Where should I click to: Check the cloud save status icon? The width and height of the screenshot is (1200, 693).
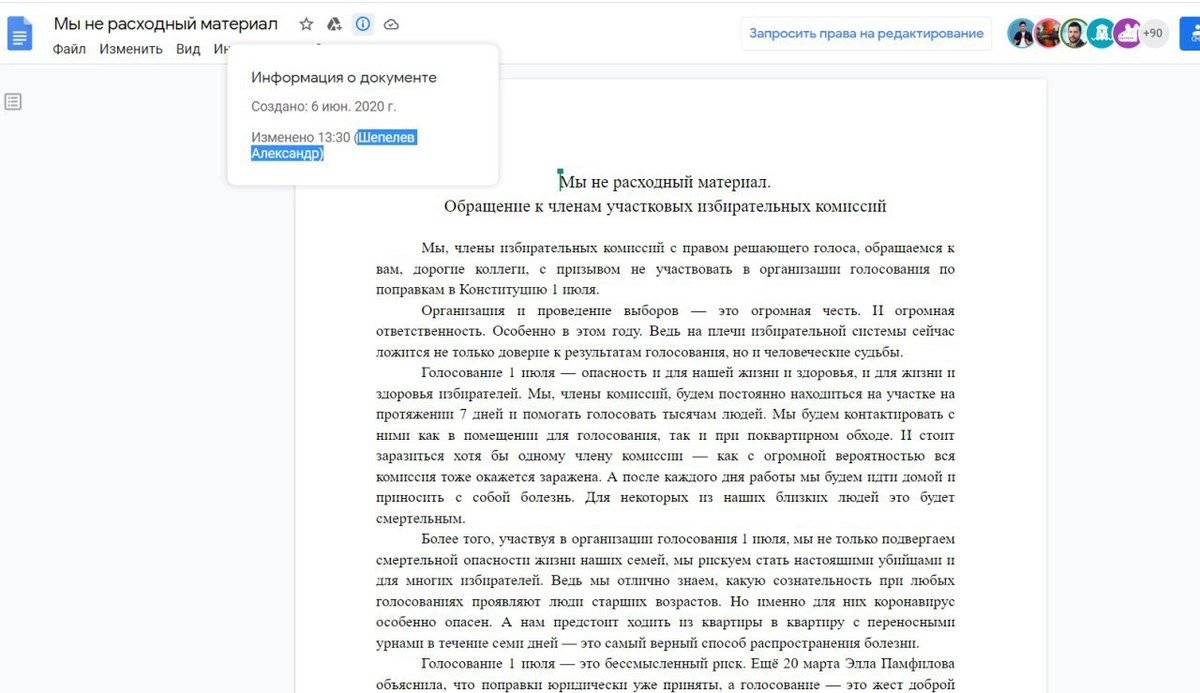(x=391, y=24)
